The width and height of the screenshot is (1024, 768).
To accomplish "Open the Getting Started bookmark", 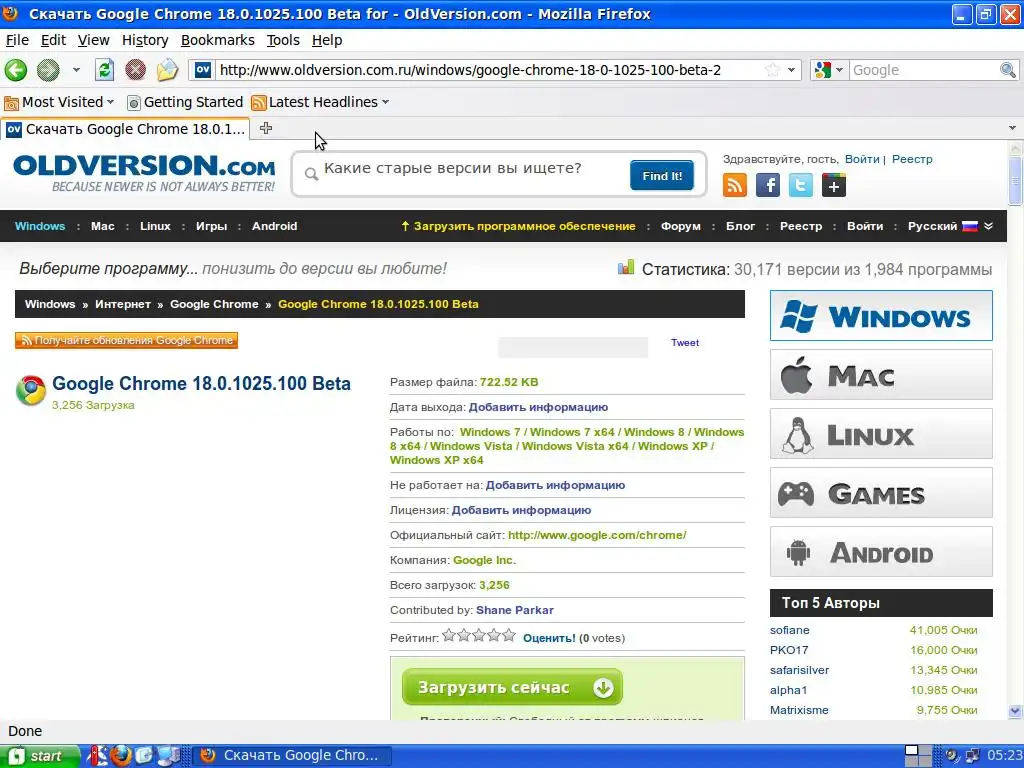I will (185, 102).
